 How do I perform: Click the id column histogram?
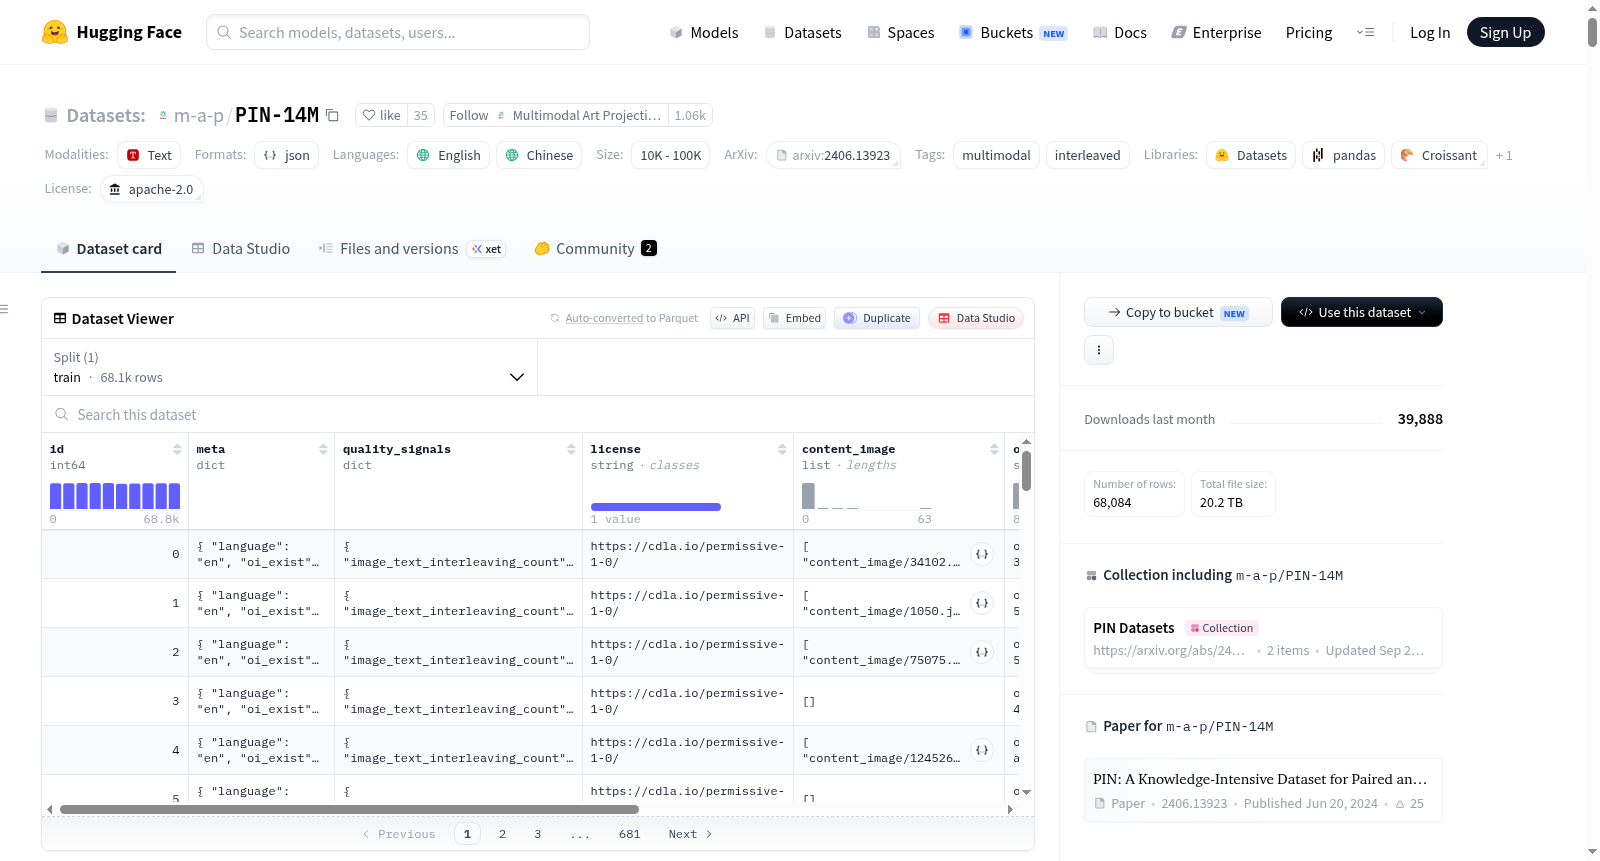pyautogui.click(x=115, y=496)
